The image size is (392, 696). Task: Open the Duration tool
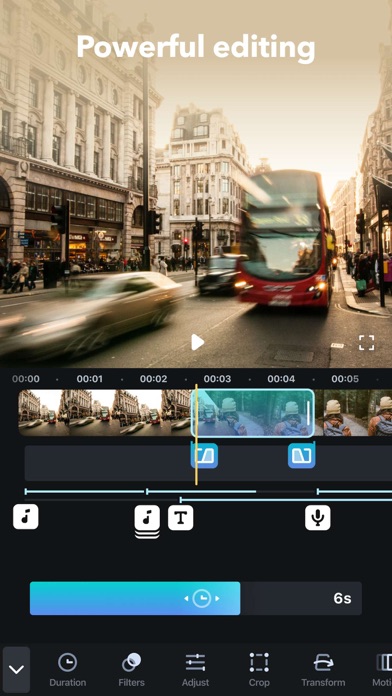(67, 669)
